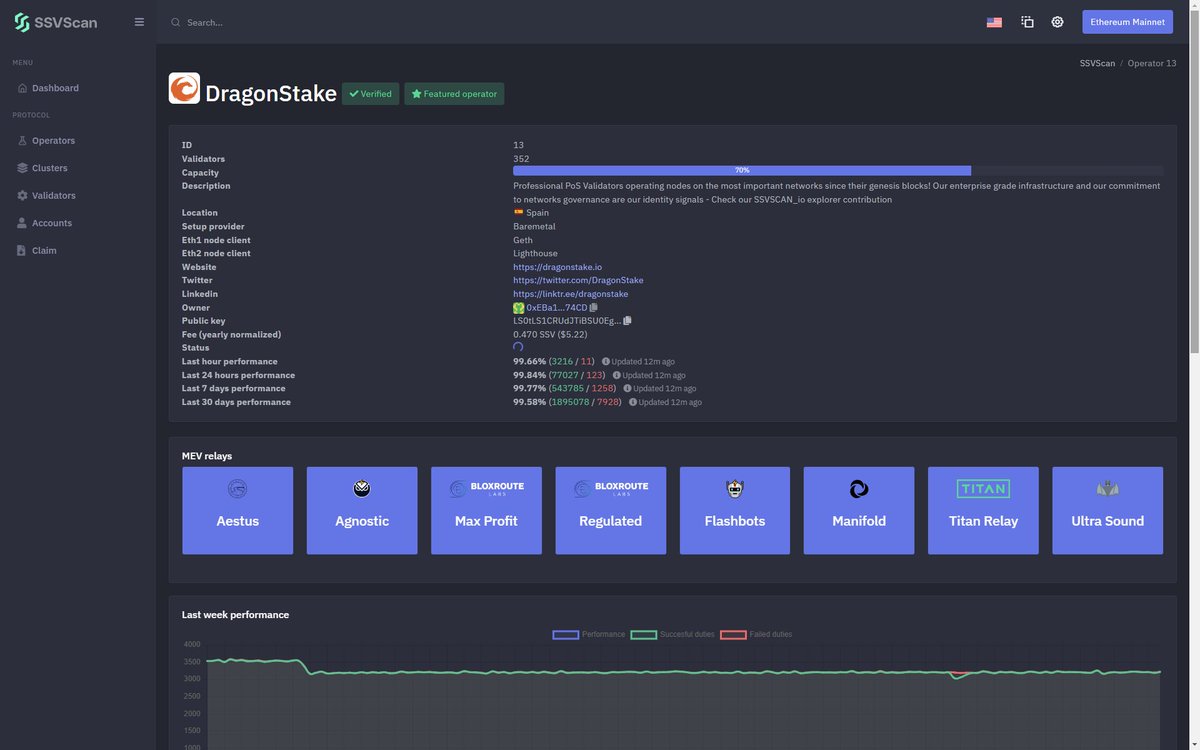Screen dimensions: 1200x750
Task: Click the Claim document icon
Action: coord(23,250)
